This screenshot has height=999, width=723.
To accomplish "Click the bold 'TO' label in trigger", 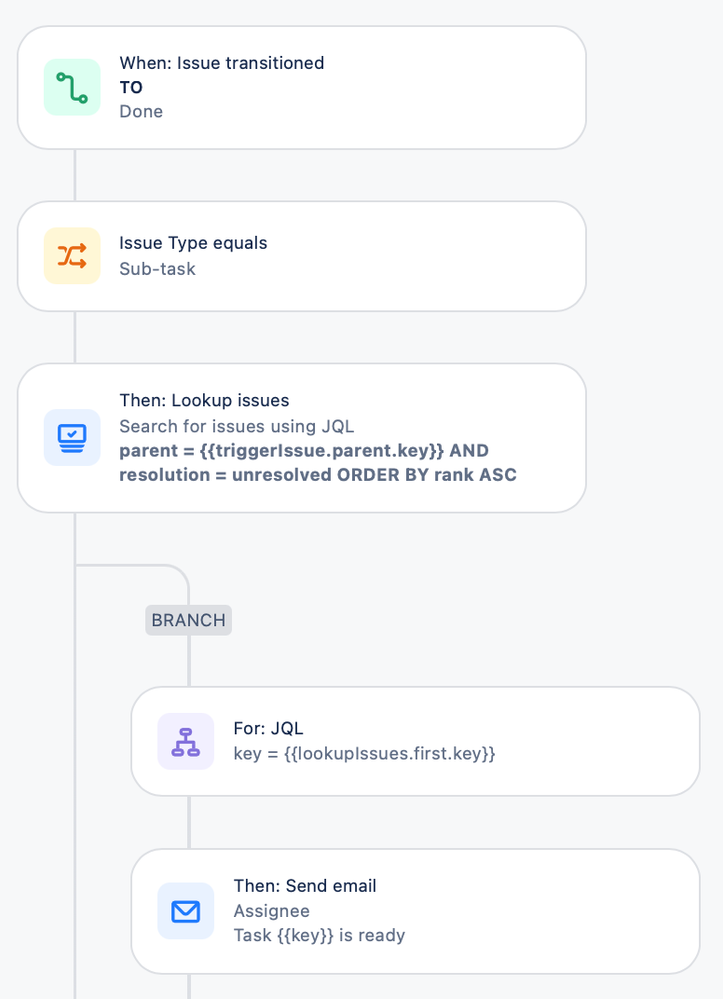I will (x=131, y=87).
